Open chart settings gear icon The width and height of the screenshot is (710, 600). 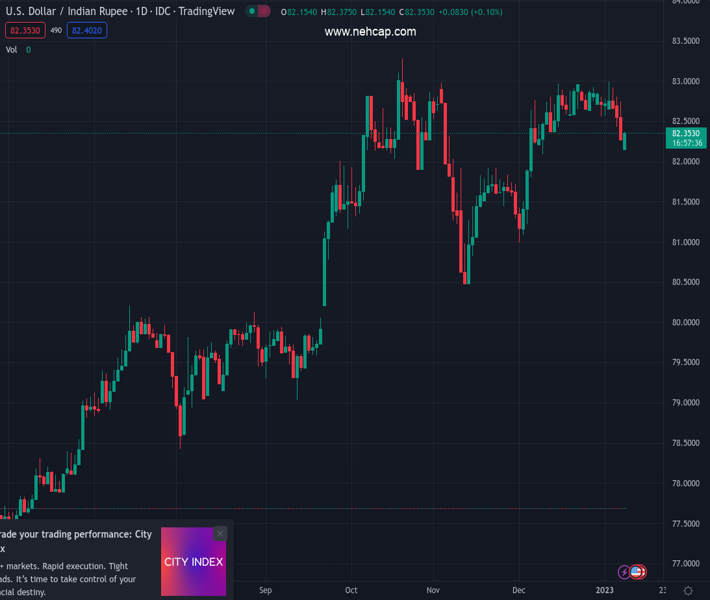(688, 591)
